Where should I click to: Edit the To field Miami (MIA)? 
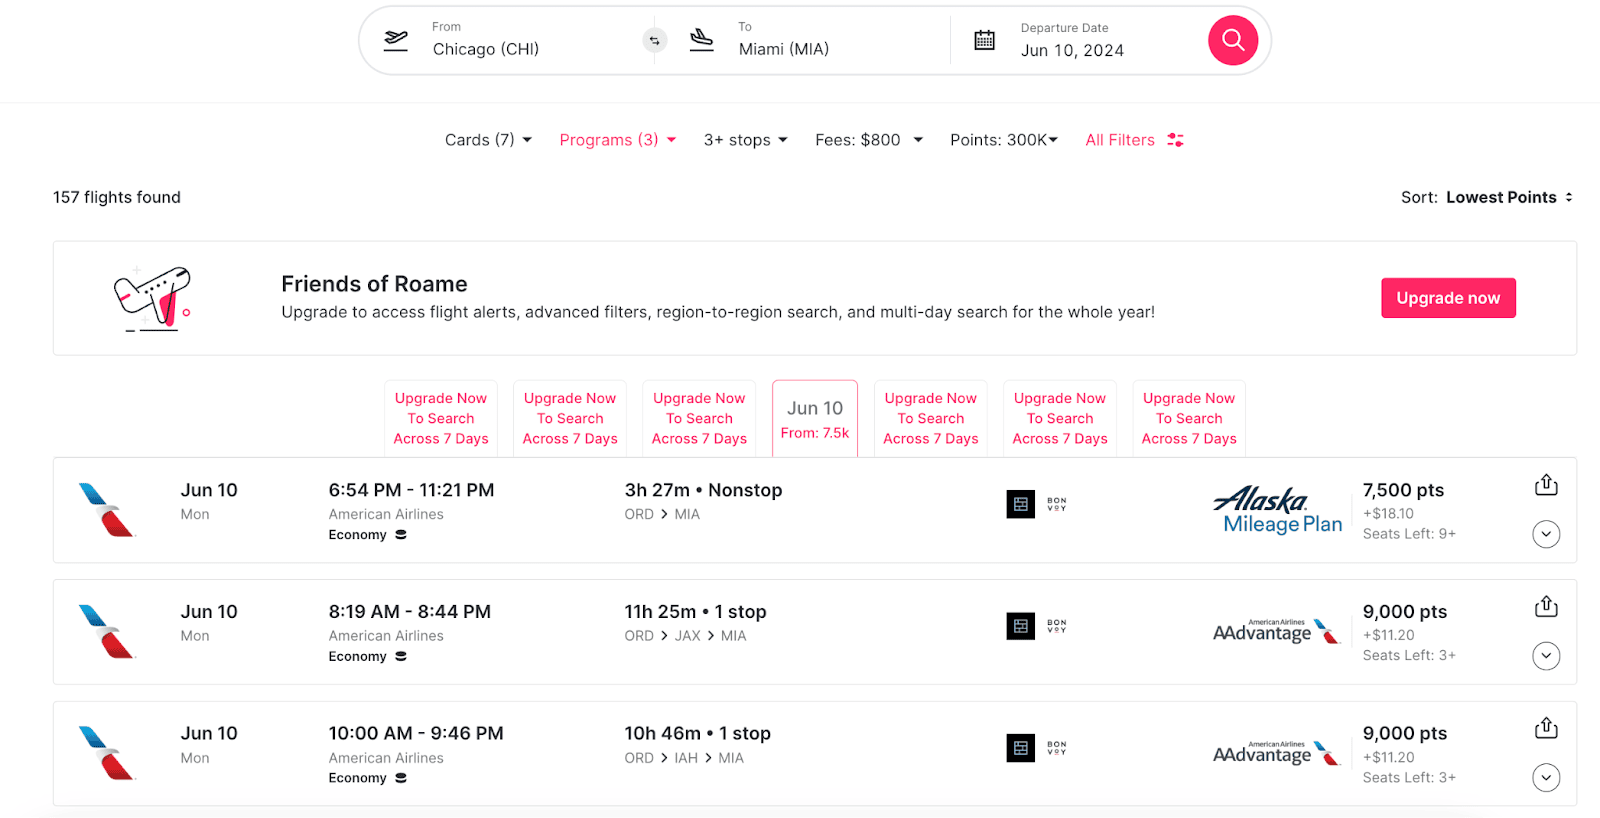pos(784,49)
